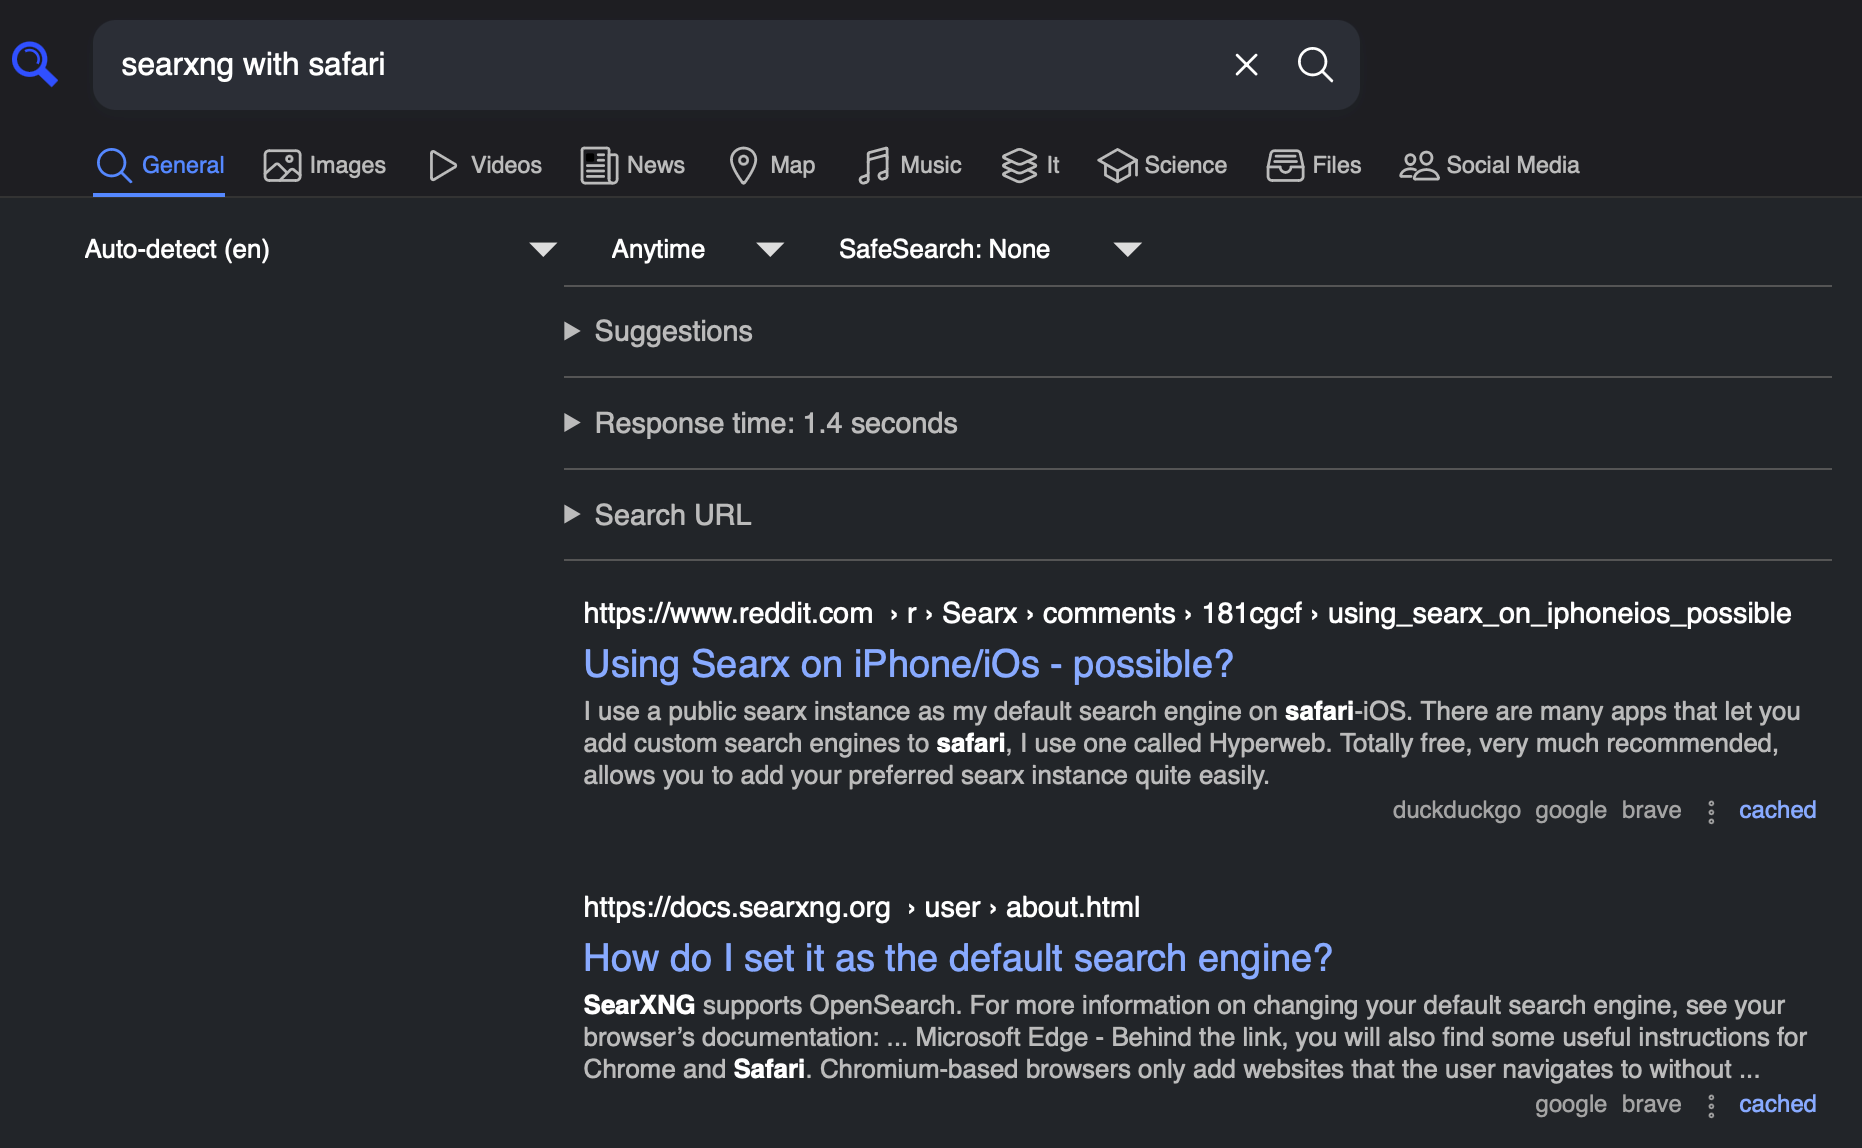Click duckduckgo engine label on Reddit result
1862x1148 pixels.
[1456, 810]
